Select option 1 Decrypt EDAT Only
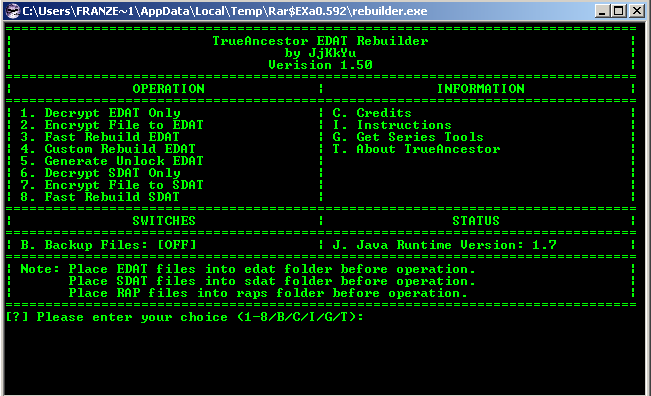This screenshot has height=396, width=651. coord(100,113)
